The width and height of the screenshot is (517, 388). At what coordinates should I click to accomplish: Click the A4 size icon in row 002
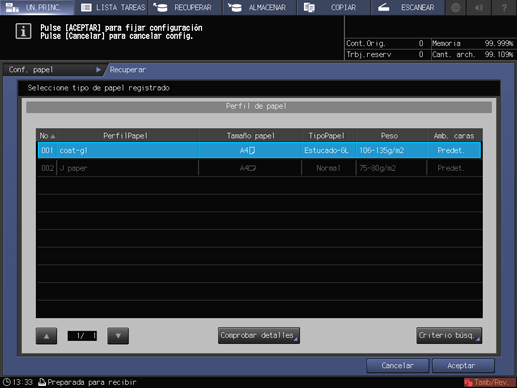coord(248,168)
